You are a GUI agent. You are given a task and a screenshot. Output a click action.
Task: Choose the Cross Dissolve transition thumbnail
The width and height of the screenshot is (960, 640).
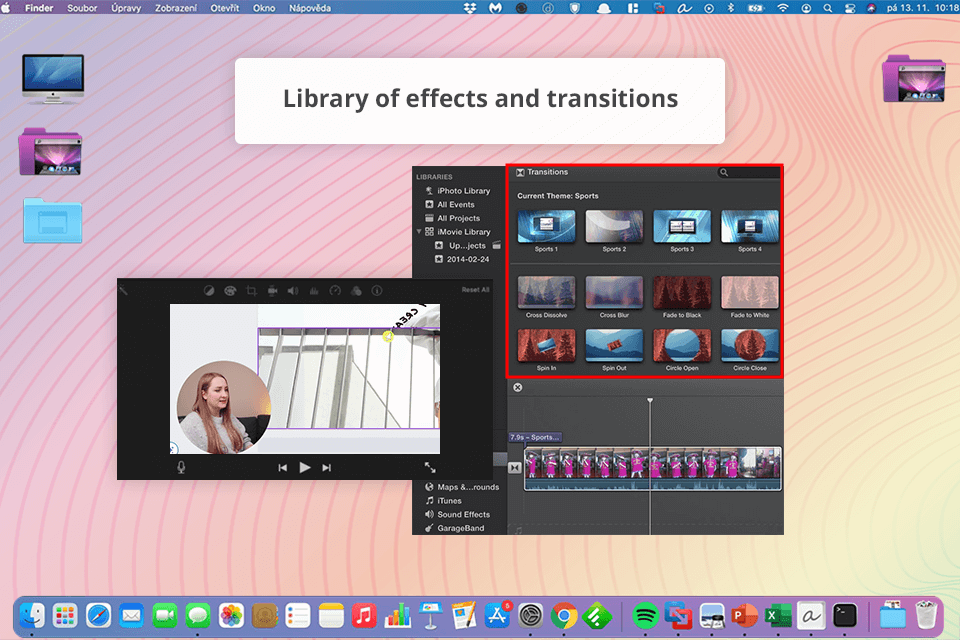click(546, 292)
